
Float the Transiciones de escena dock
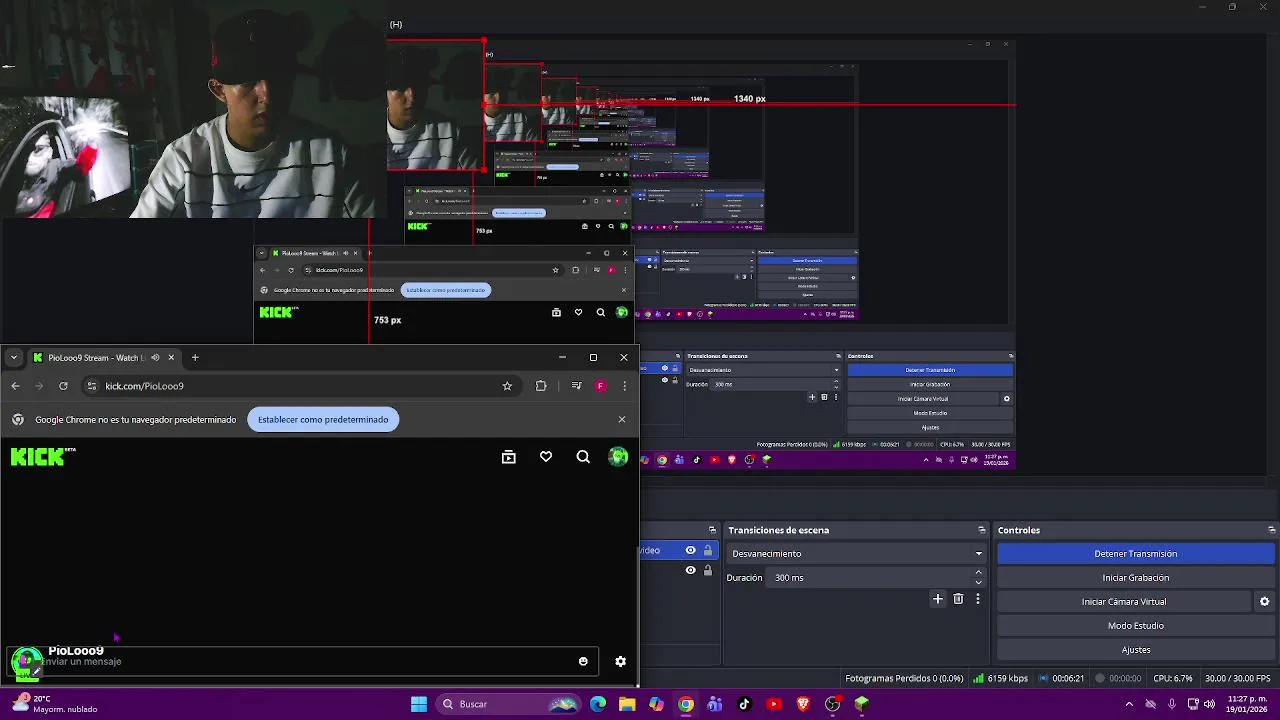982,530
